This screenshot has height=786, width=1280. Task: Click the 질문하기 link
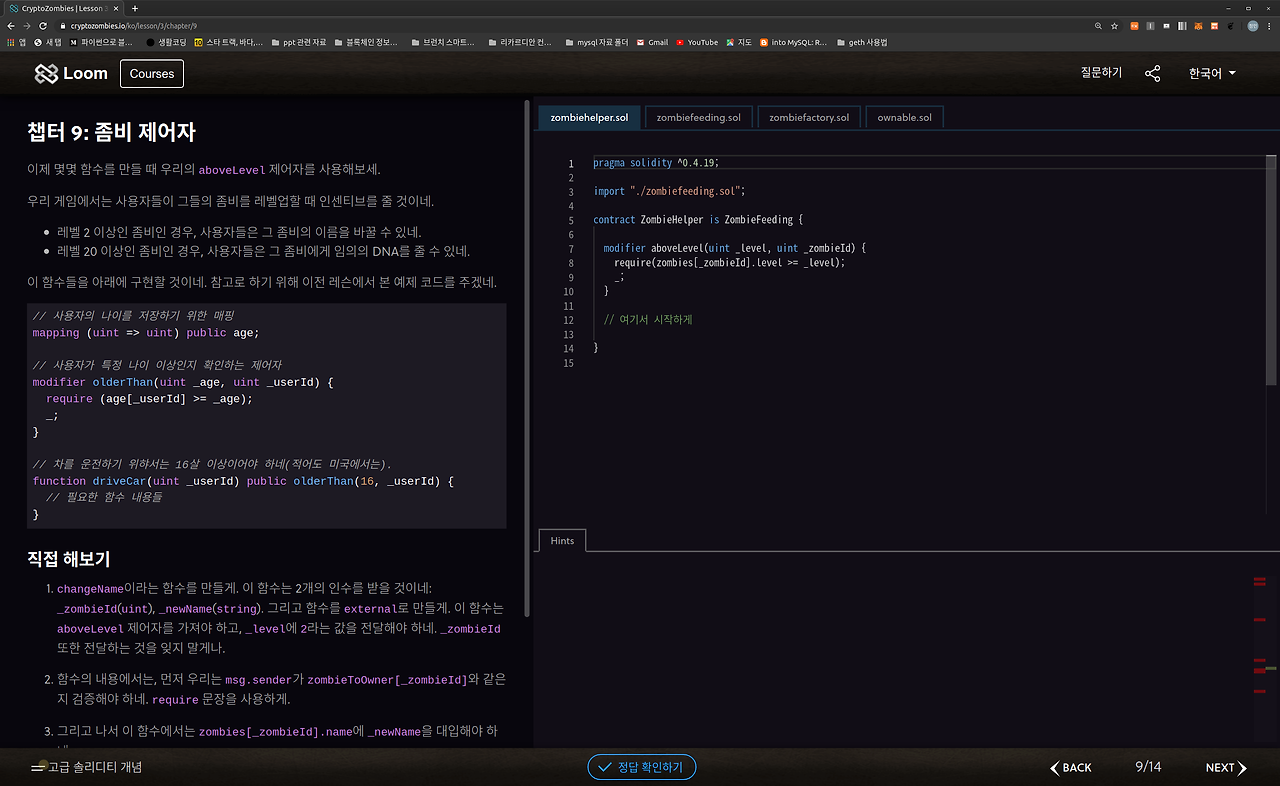1101,73
